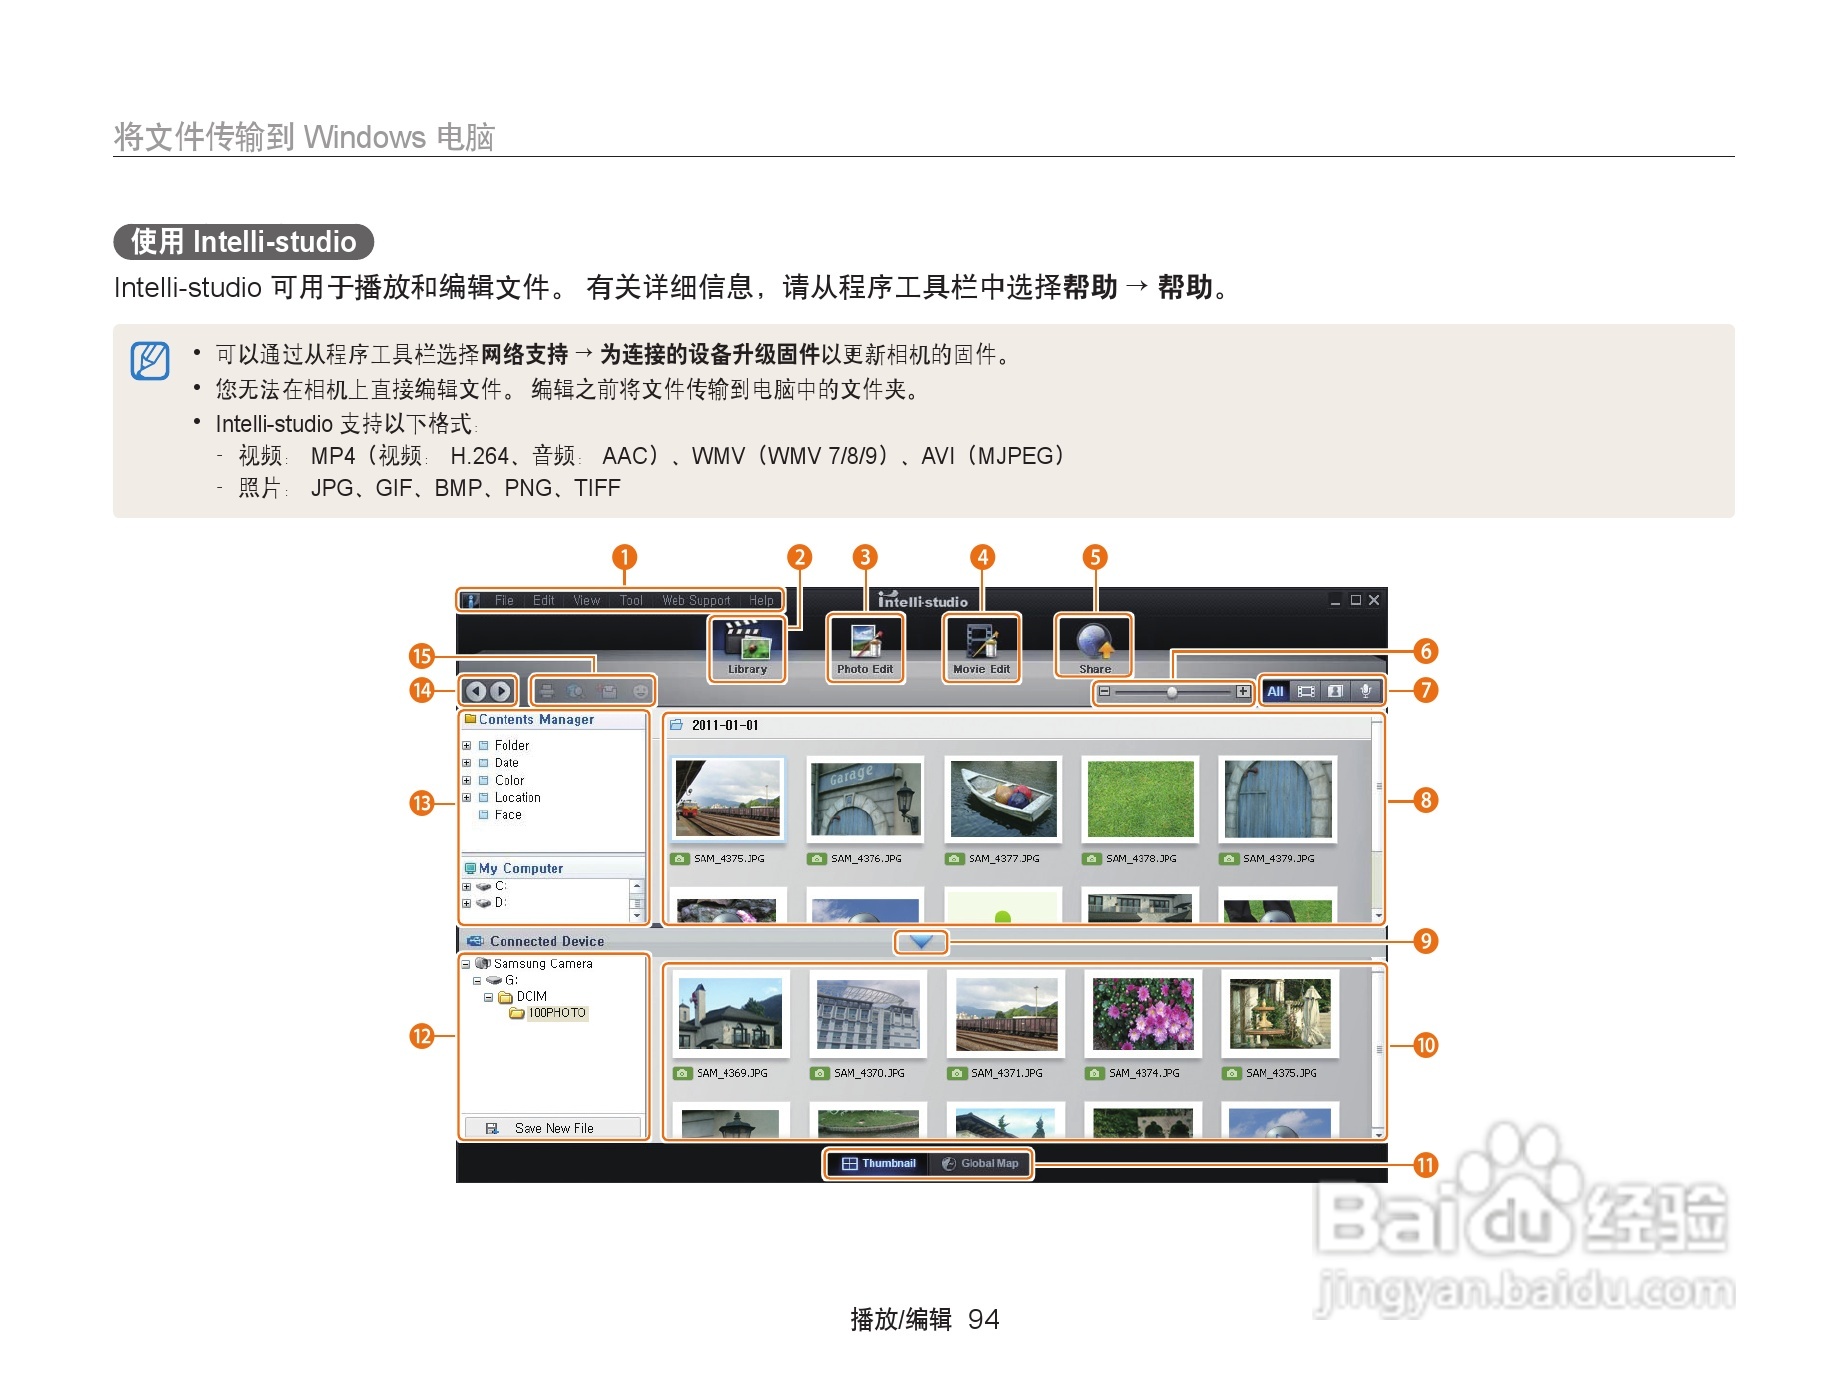Select the Face category
Screen dimensions: 1848x1395
508,815
